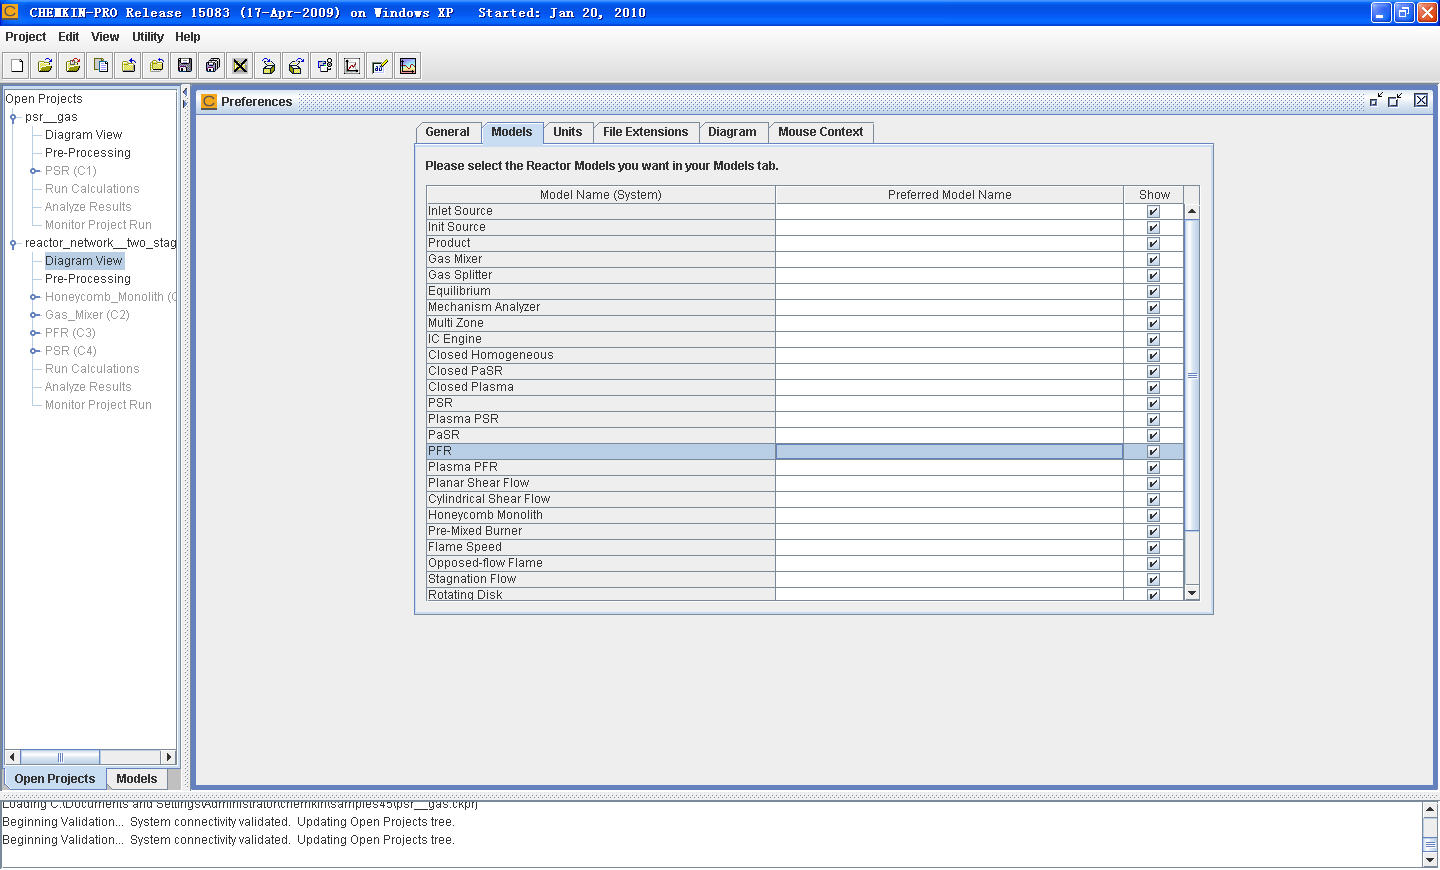Uncheck Show for the PFR row
1440x870 pixels.
click(x=1153, y=451)
